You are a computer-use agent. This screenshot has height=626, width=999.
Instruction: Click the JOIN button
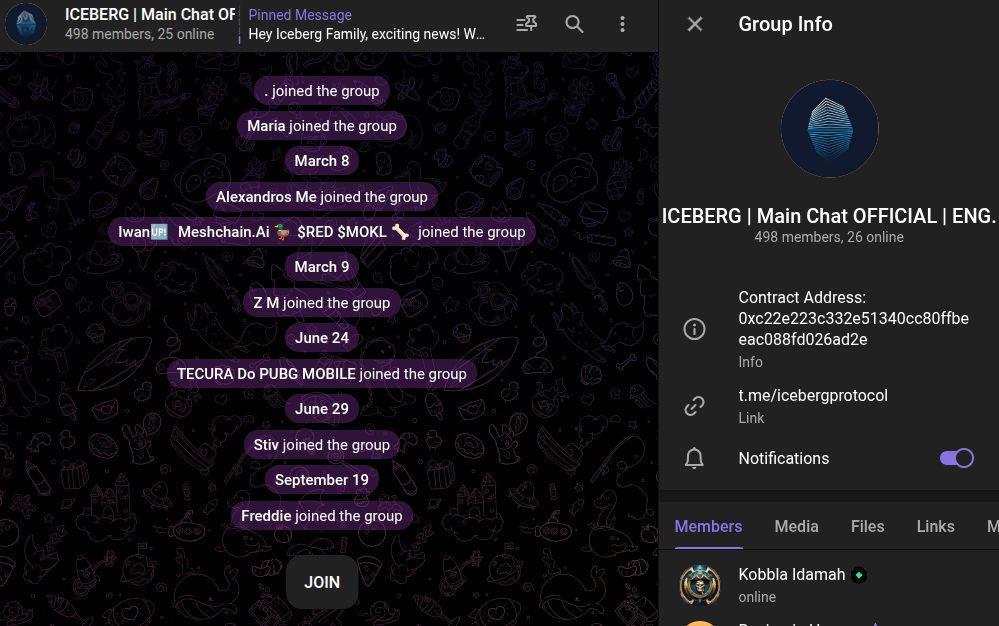click(322, 582)
